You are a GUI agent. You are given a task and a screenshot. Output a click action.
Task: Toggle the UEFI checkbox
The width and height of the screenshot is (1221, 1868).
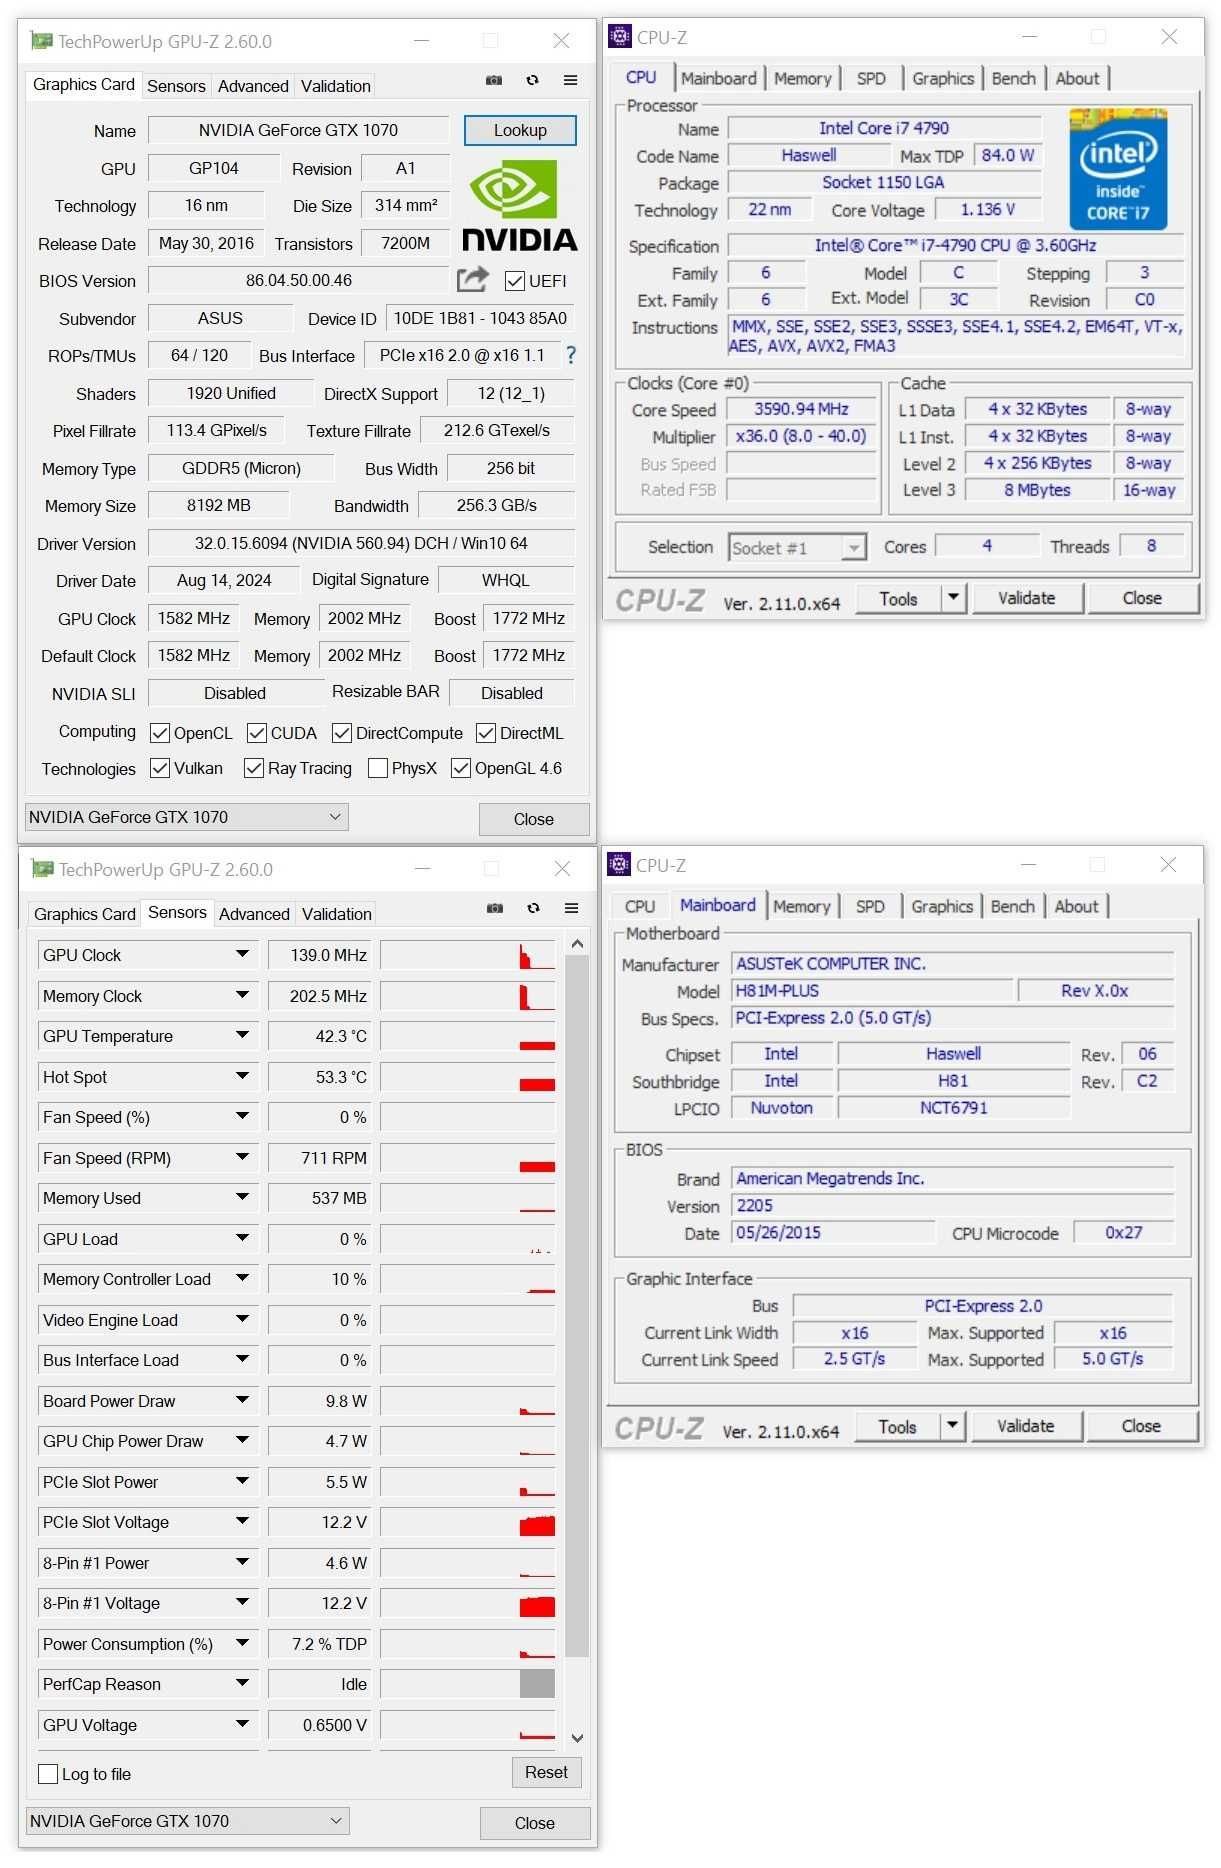pos(515,281)
